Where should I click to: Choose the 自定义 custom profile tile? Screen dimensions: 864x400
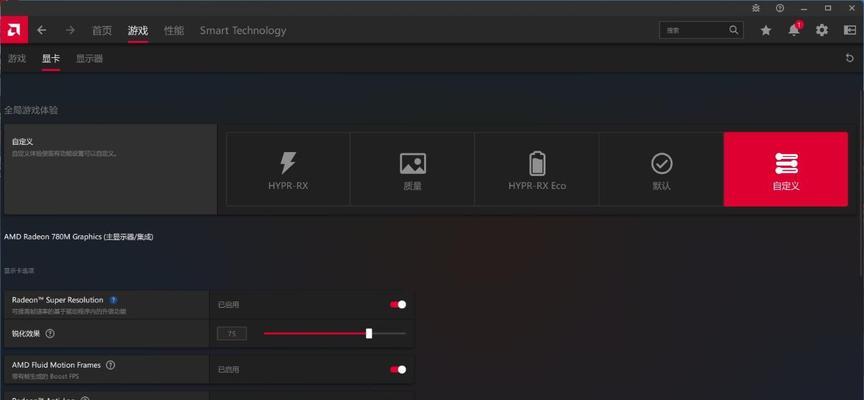[786, 169]
